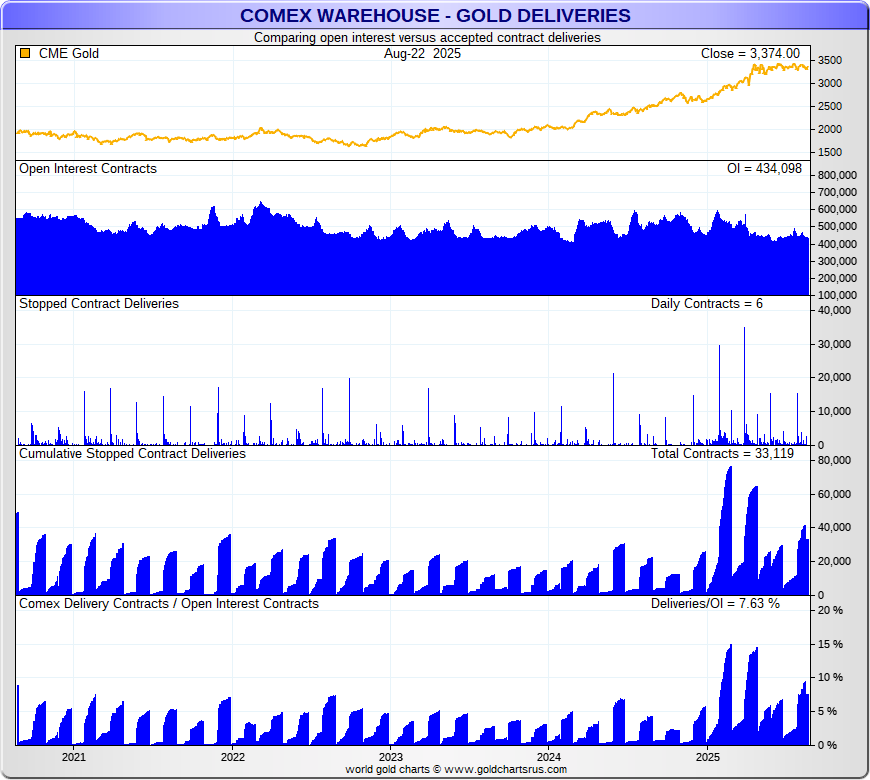This screenshot has height=780, width=870.
Task: Click the 15 % deliveries/OI axis tick
Action: point(830,644)
